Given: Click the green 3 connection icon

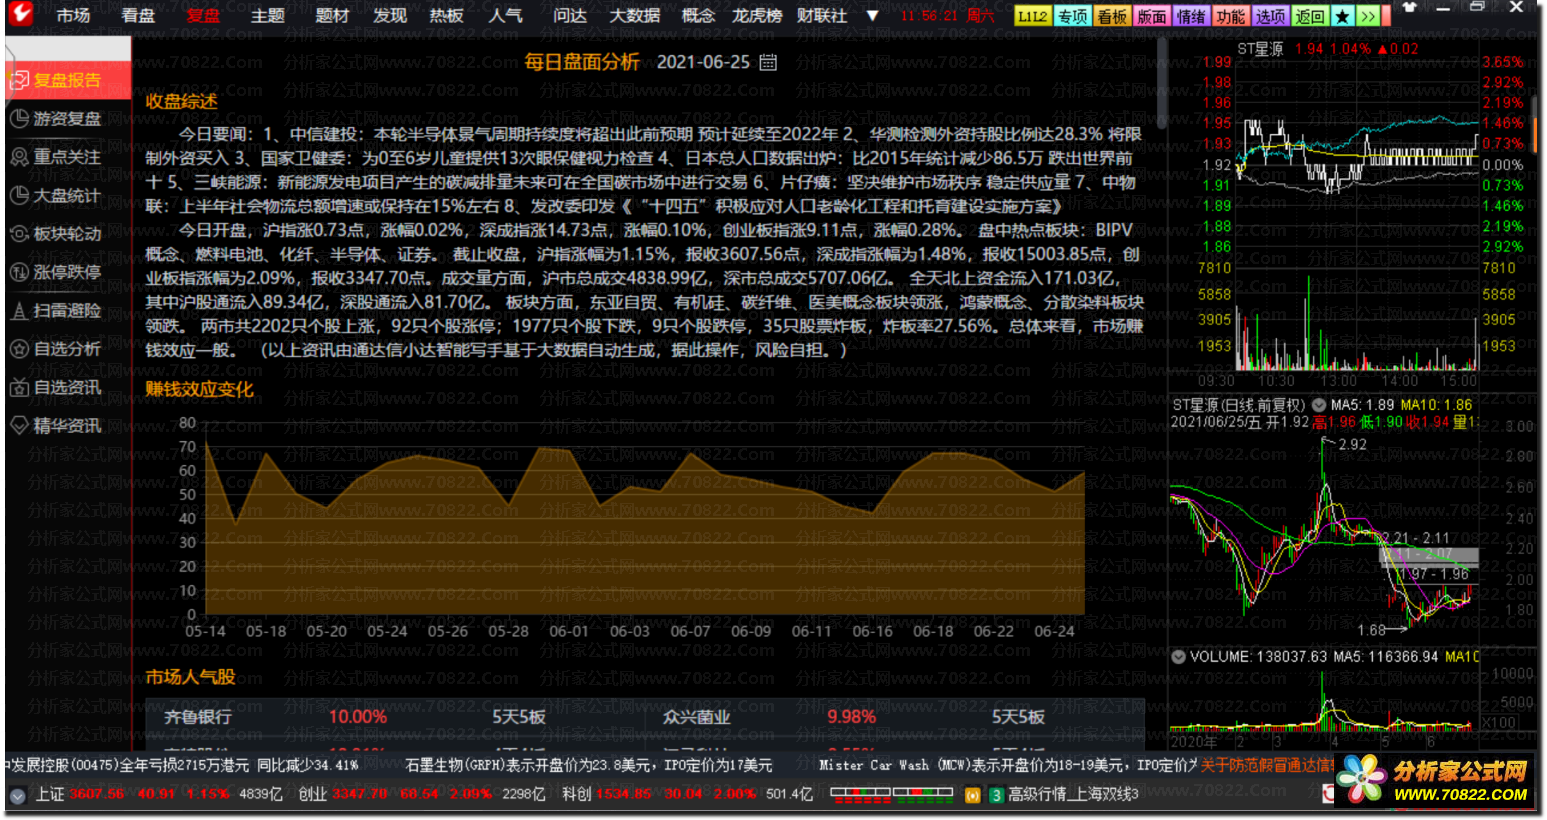Looking at the screenshot, I should pyautogui.click(x=996, y=795).
